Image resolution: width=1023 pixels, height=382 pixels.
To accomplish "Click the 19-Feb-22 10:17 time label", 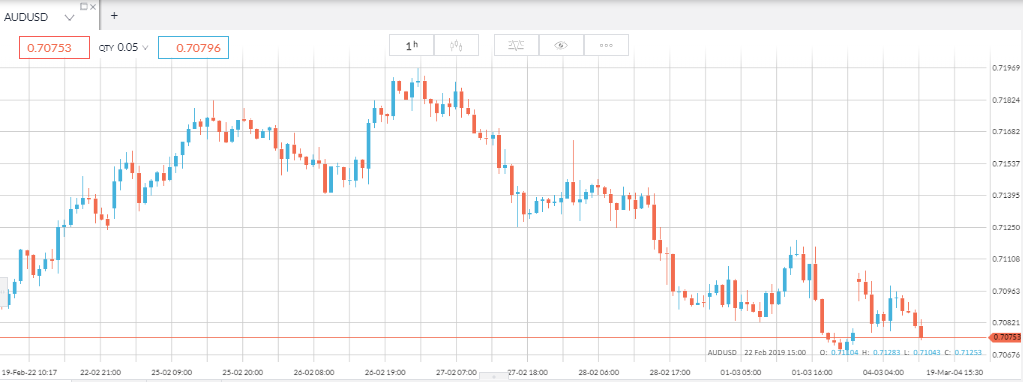I will [x=29, y=372].
